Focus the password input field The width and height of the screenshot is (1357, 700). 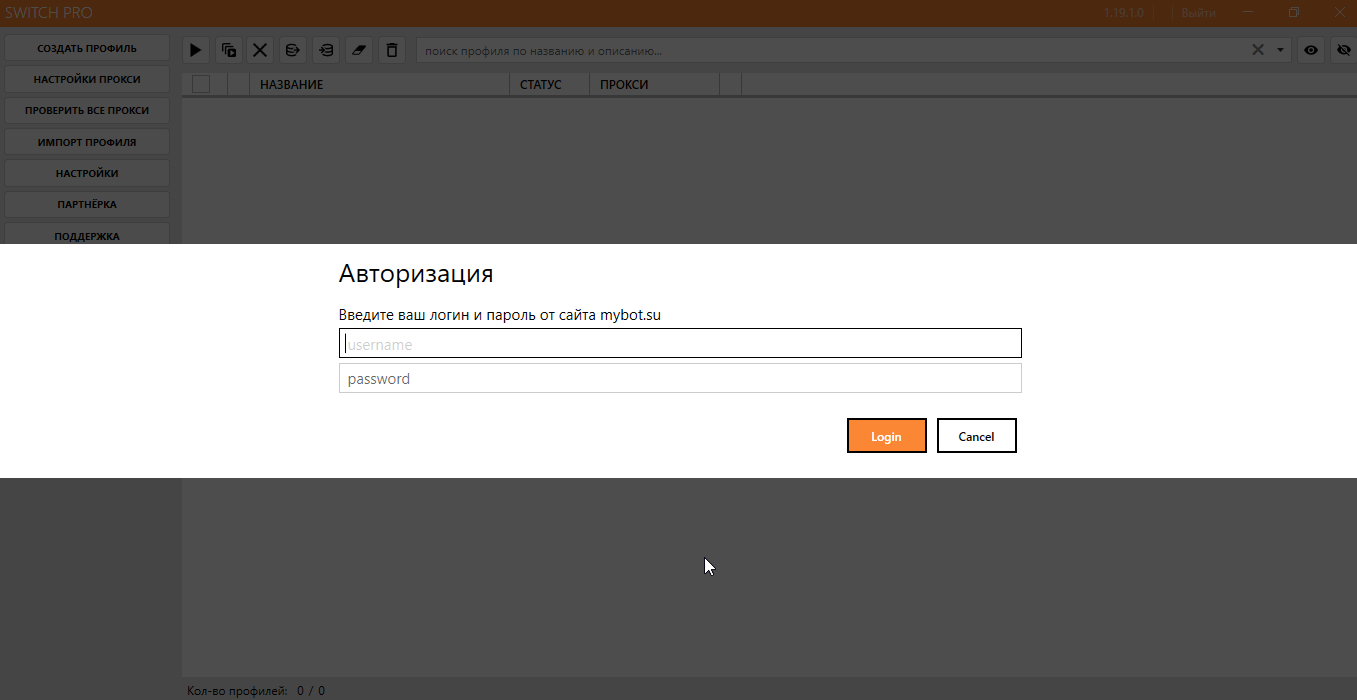[680, 378]
